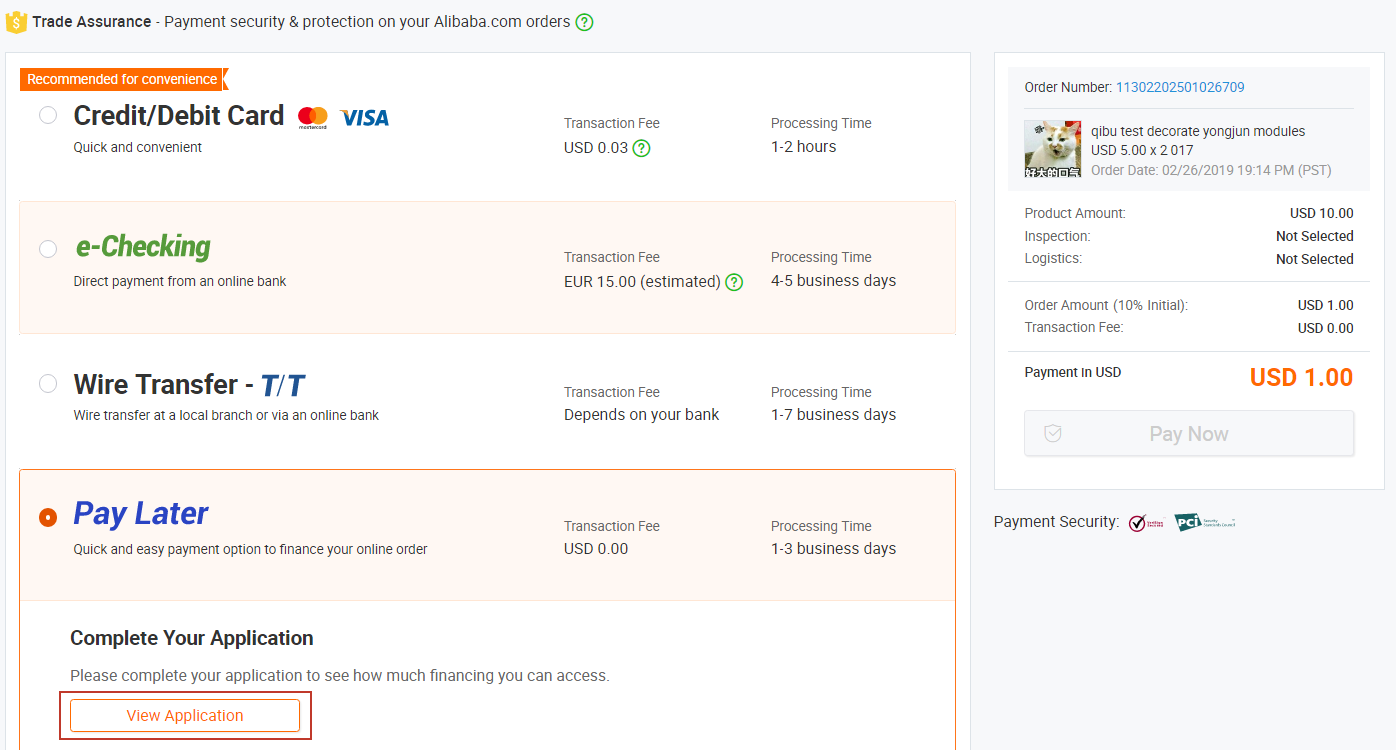Click the Recommended for convenience ribbon
Image resolution: width=1396 pixels, height=750 pixels.
[x=123, y=79]
